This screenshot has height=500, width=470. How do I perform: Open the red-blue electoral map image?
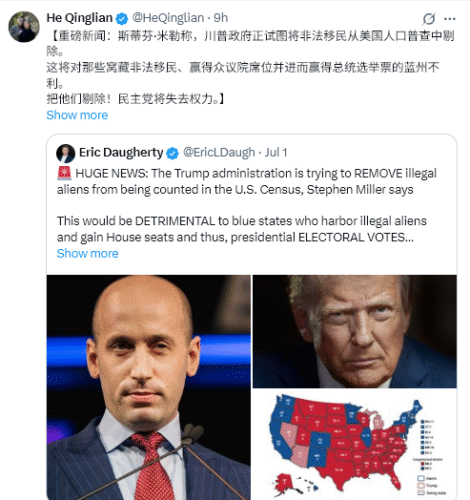coord(355,445)
